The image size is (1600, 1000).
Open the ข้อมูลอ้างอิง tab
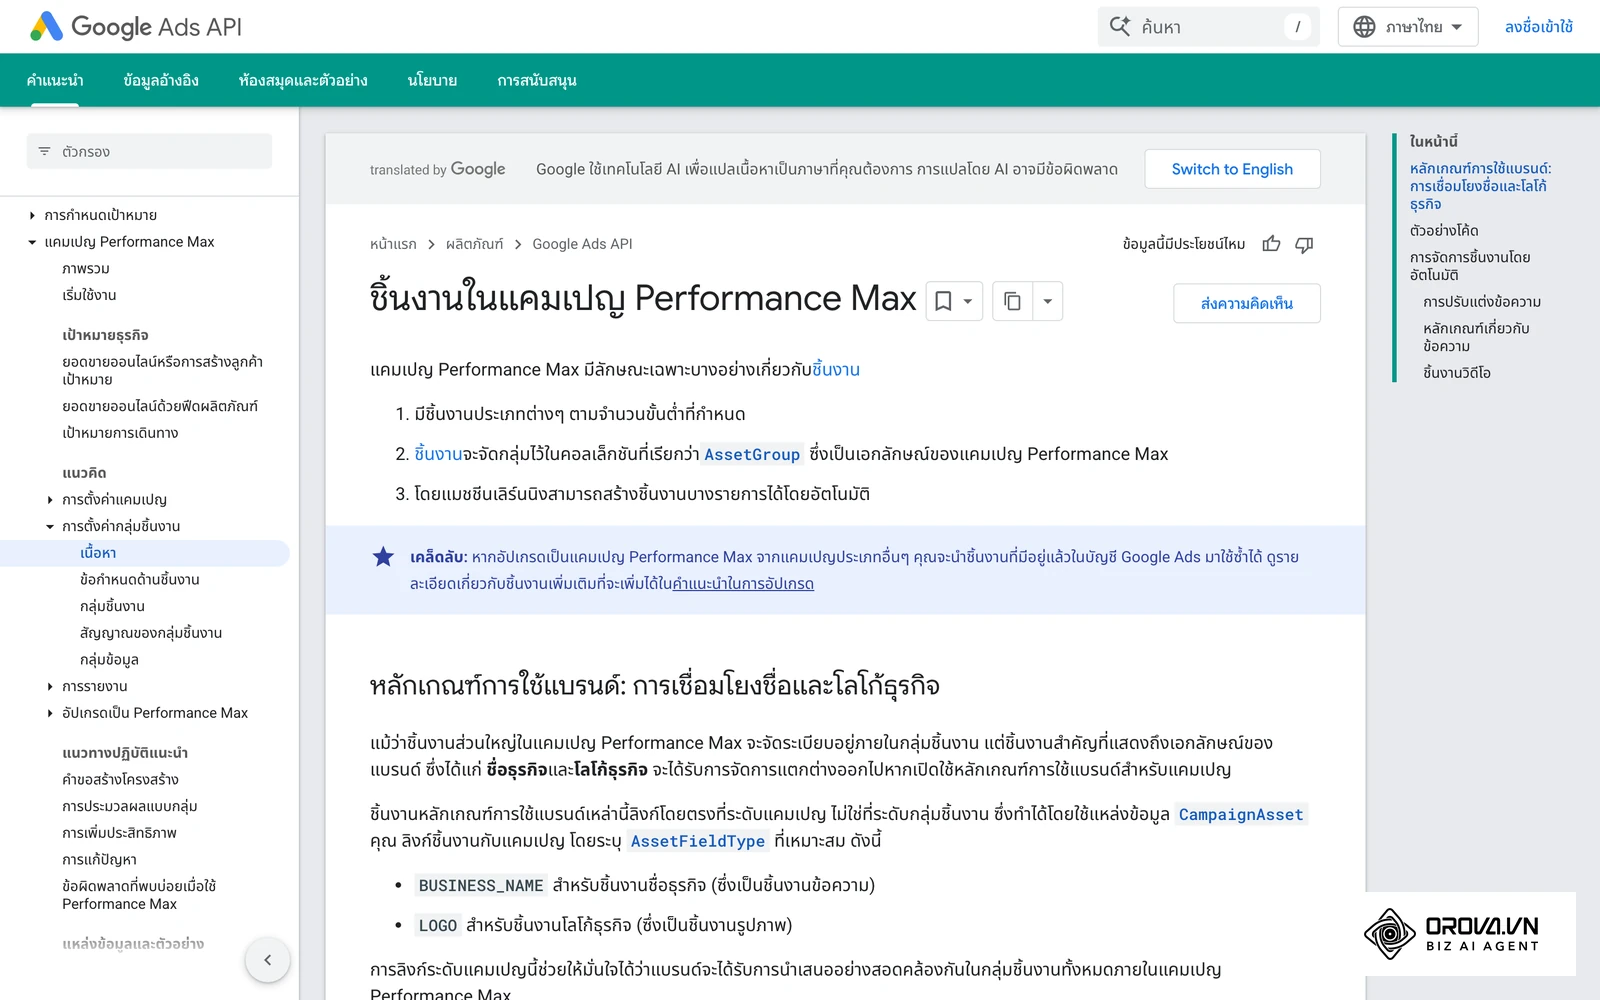(161, 80)
